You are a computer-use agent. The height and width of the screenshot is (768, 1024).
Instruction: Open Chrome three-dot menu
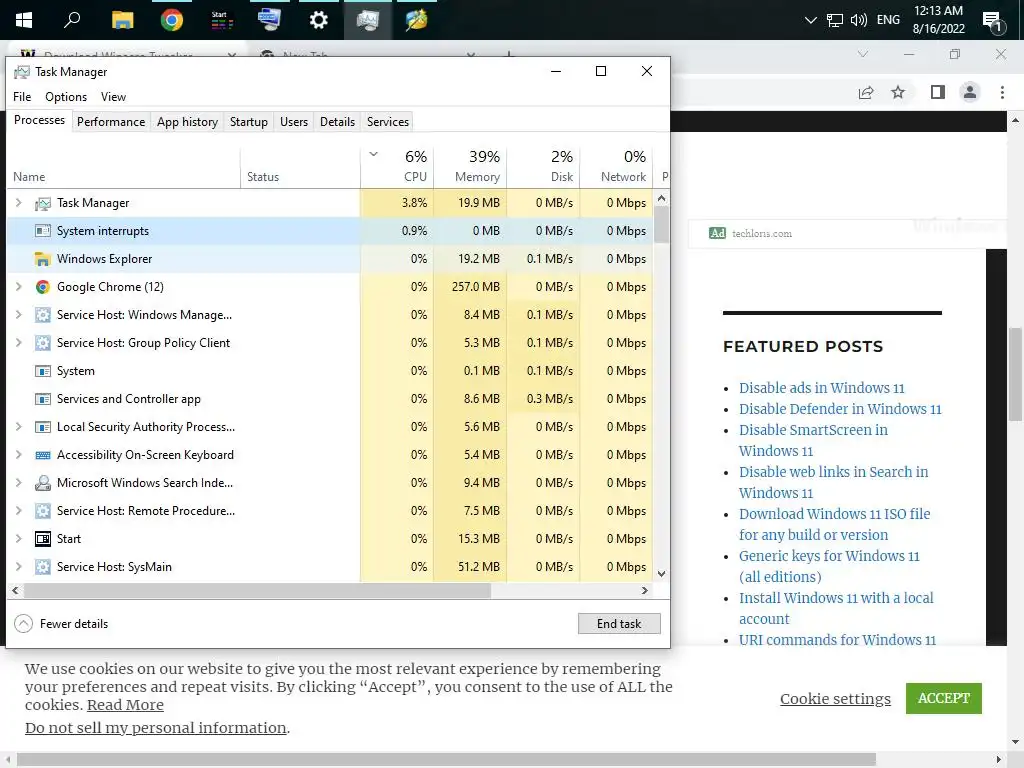[1002, 92]
